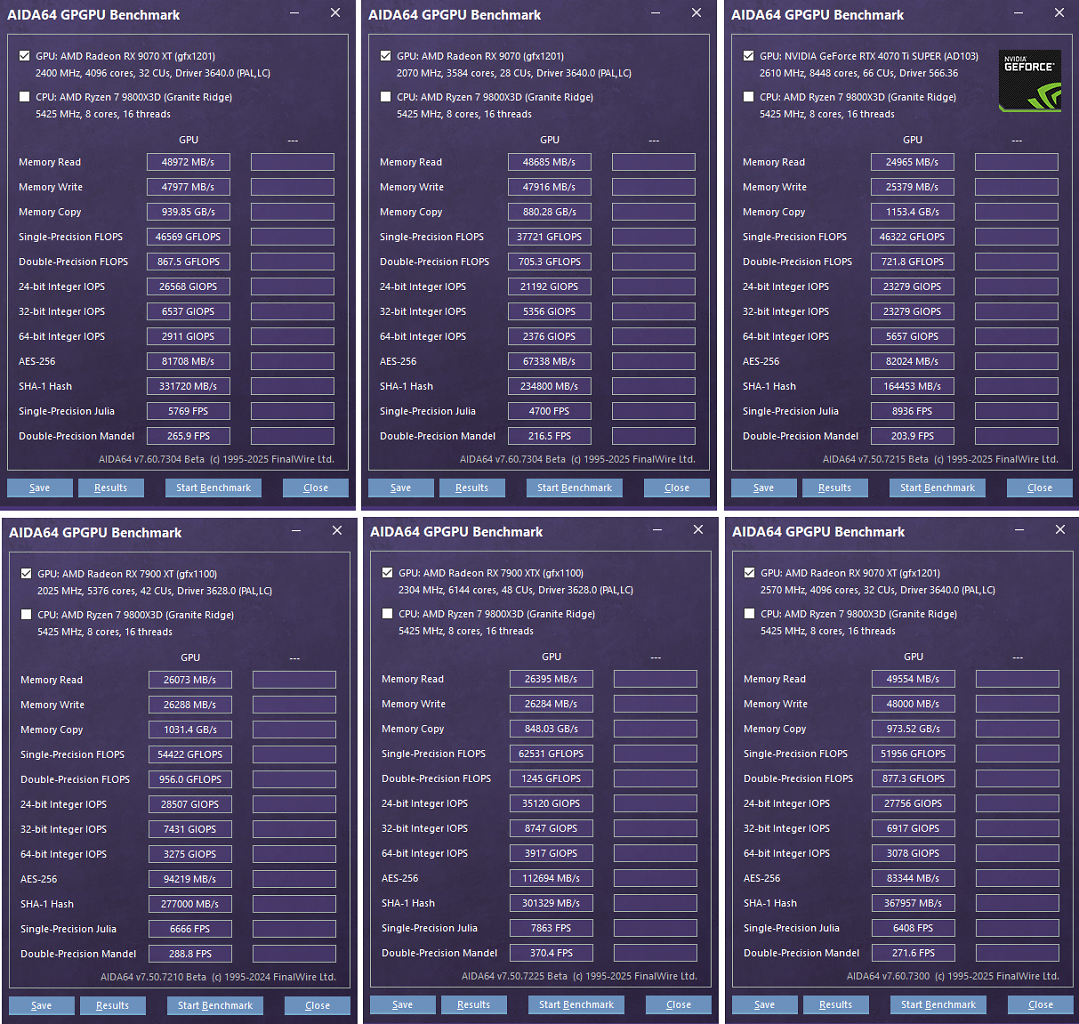This screenshot has width=1079, height=1024.
Task: Open Results in RX 9070 XT 2400 MHz window
Action: [111, 488]
